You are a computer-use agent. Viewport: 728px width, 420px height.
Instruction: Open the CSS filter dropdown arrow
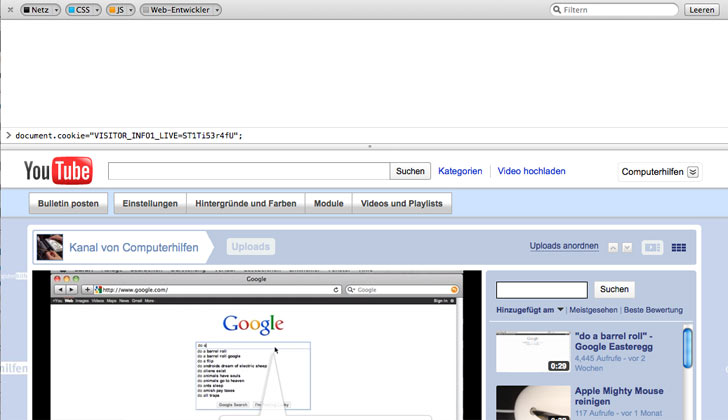[97, 10]
